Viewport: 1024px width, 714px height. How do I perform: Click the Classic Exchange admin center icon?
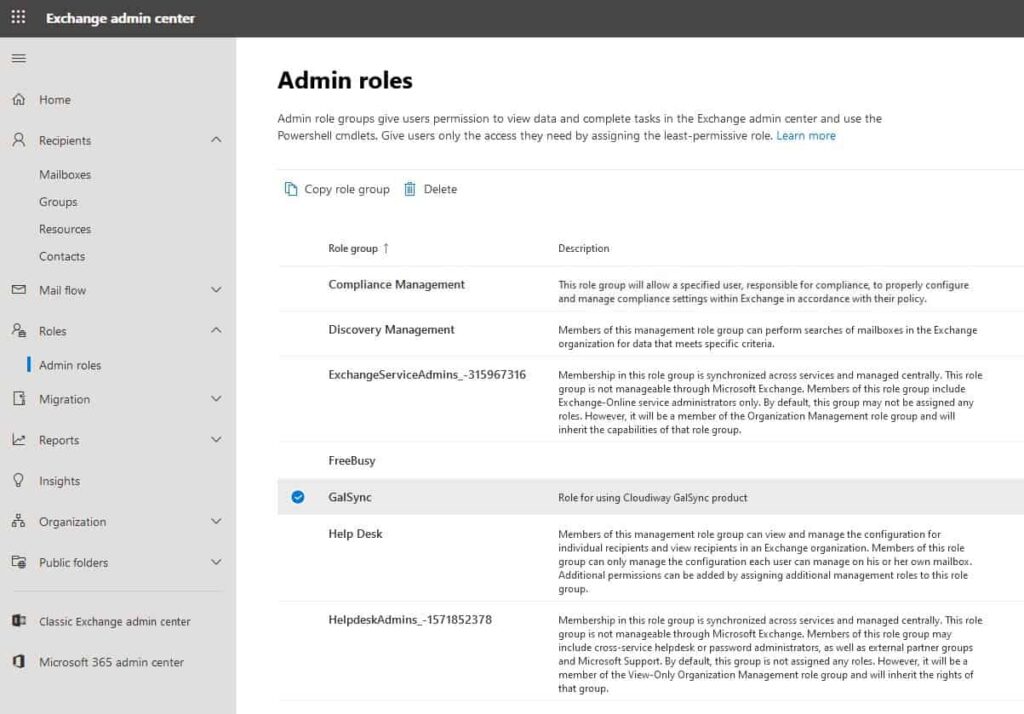click(x=19, y=621)
